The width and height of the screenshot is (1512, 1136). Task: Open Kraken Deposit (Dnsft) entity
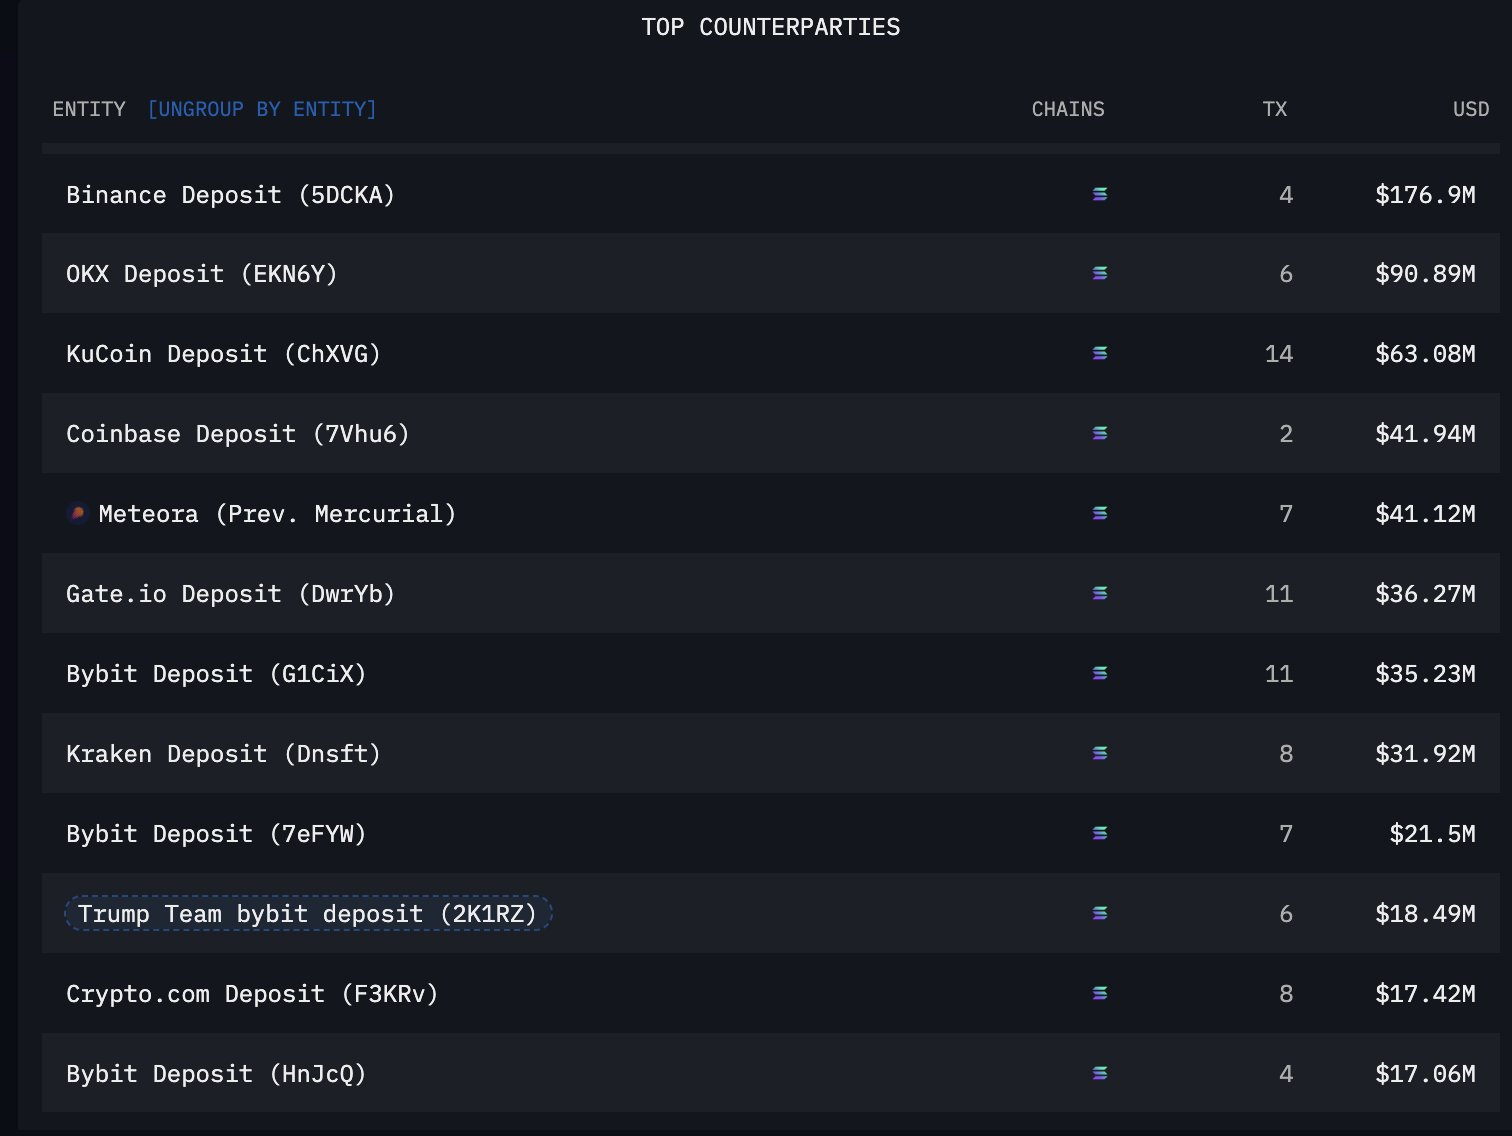pos(223,754)
